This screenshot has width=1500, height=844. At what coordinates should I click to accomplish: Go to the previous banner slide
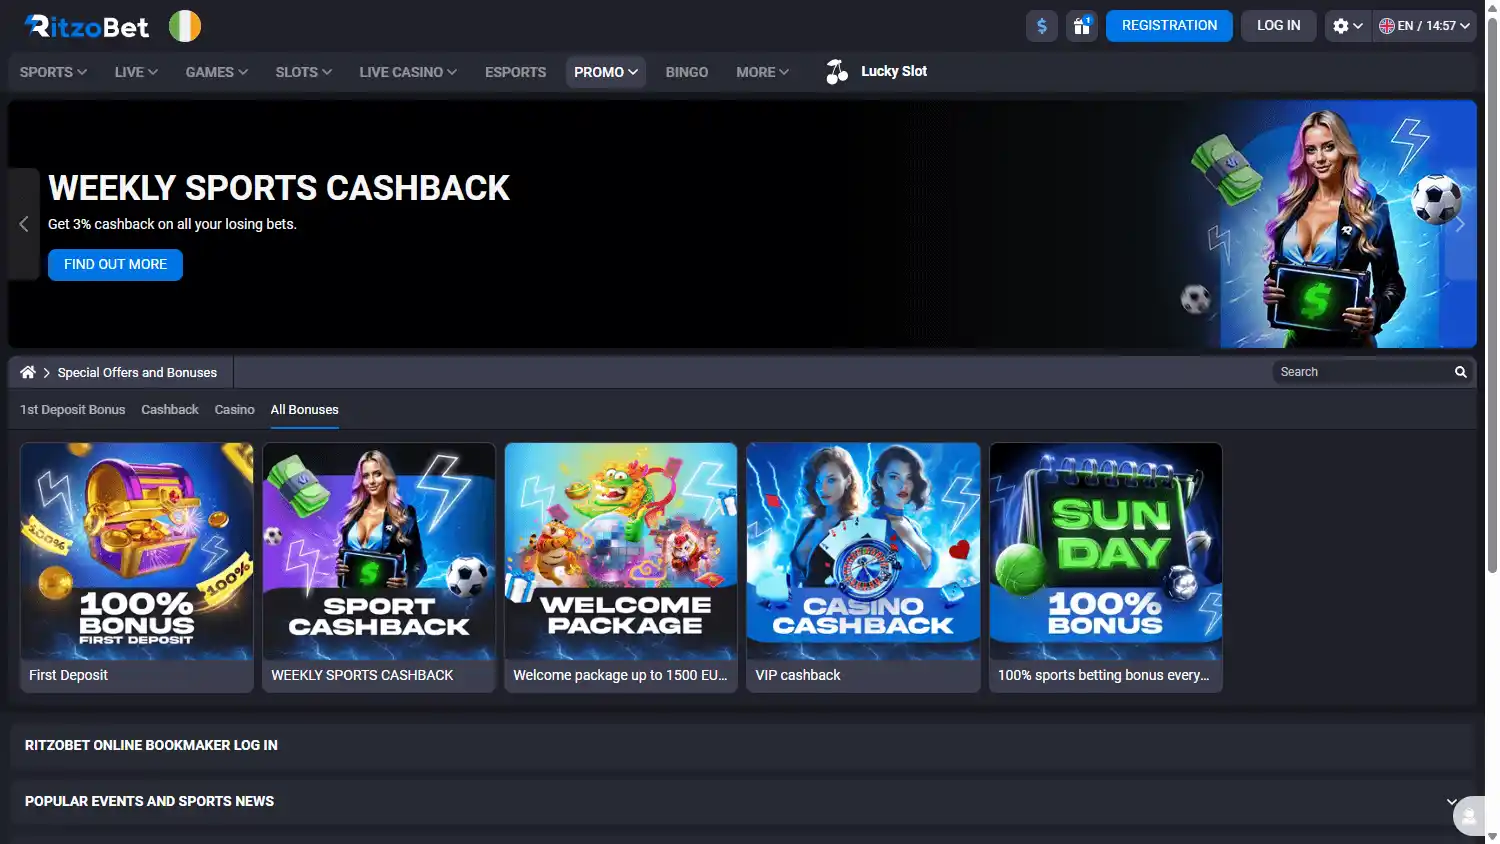tap(24, 224)
